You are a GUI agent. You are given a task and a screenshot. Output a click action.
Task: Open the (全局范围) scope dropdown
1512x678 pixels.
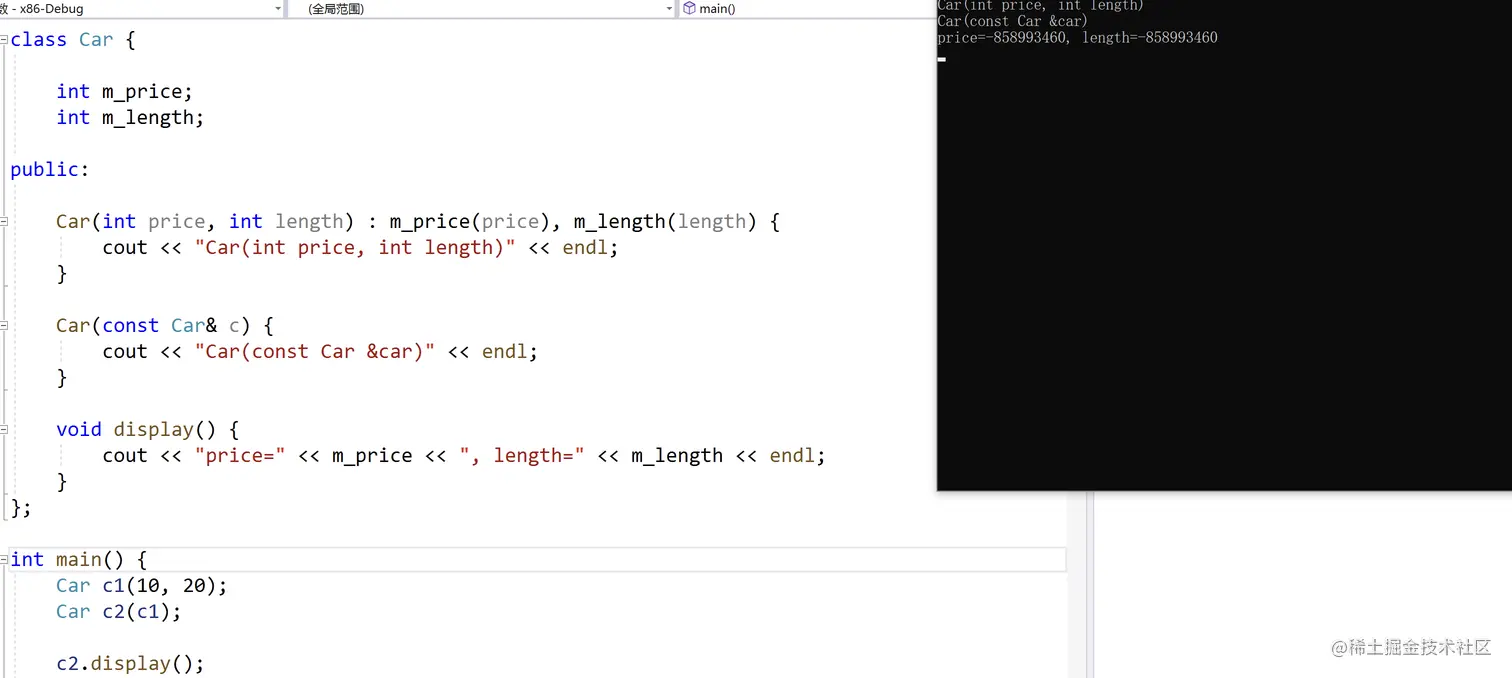[482, 8]
